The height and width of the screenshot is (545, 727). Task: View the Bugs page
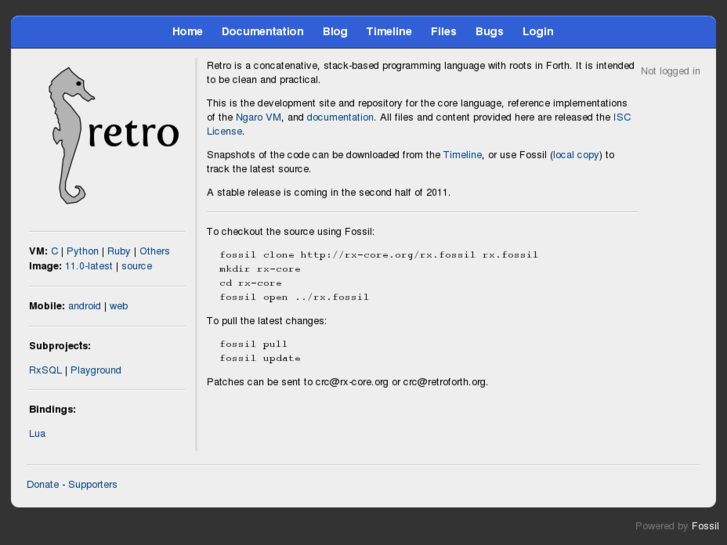tap(489, 32)
